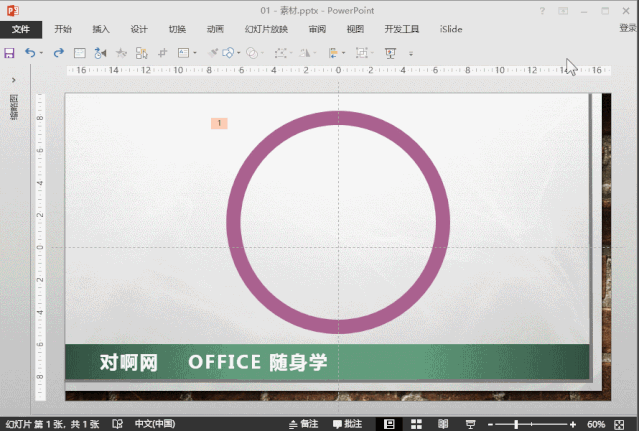Open the undo history dropdown arrow

click(x=41, y=53)
